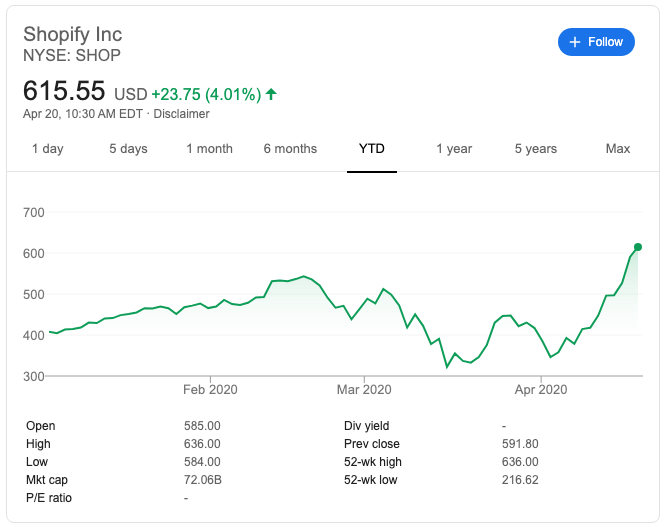
Task: Switch to the 5 days range
Action: click(128, 149)
